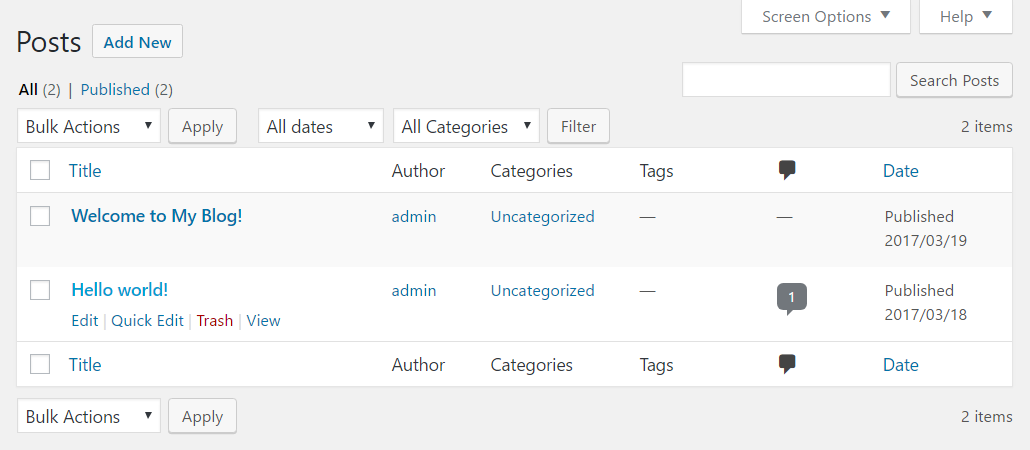Tick the checkbox for Hello world! post
This screenshot has height=450, width=1030.
click(40, 290)
